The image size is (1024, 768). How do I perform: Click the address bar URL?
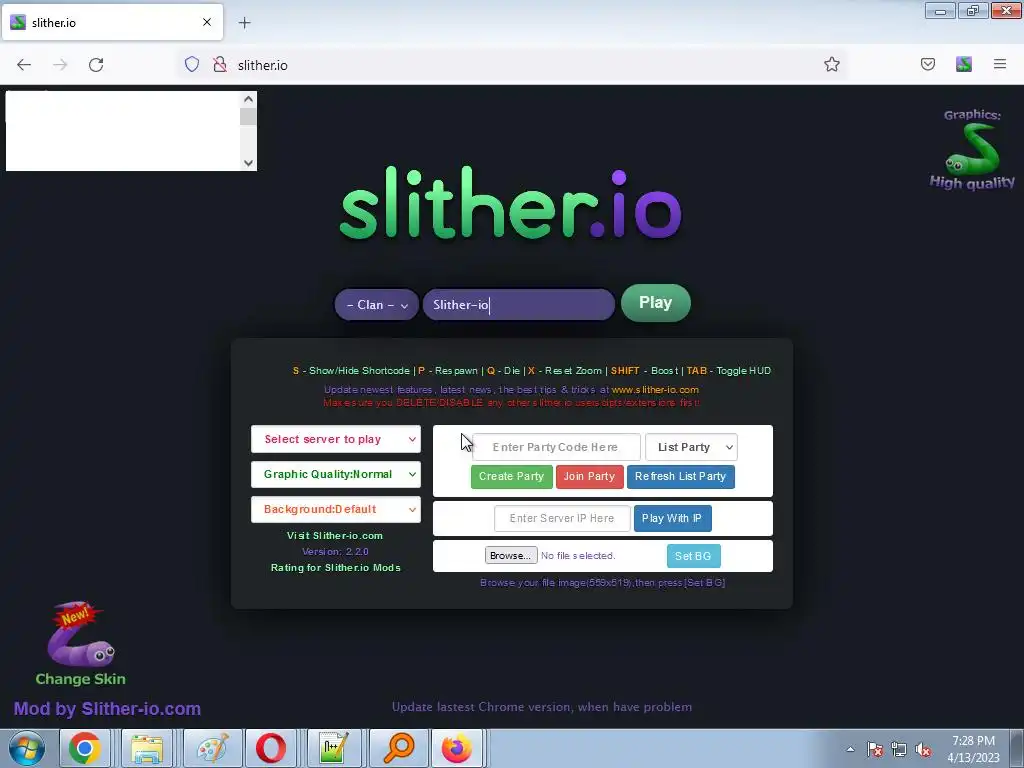point(263,65)
